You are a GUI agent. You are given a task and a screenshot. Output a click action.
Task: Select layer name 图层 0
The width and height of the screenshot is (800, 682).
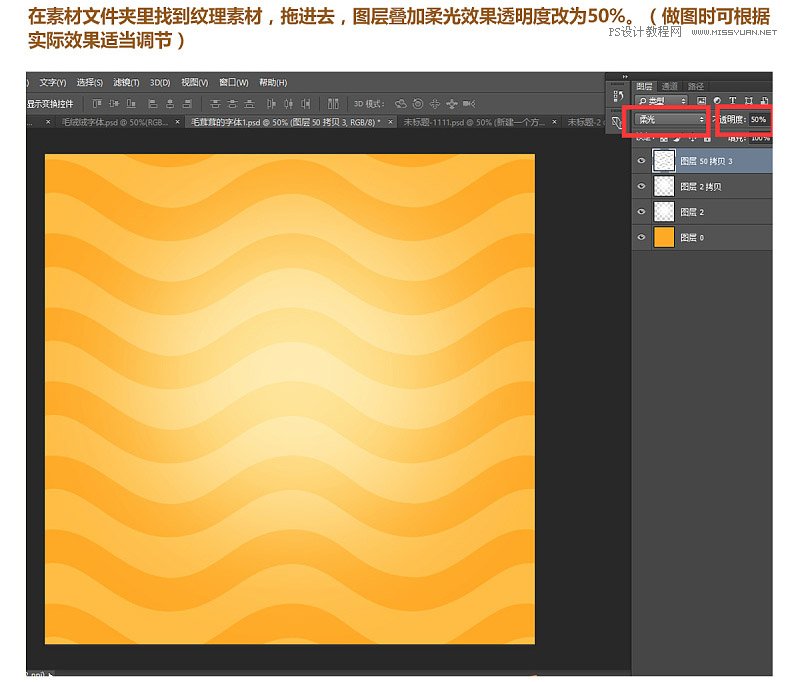point(692,238)
